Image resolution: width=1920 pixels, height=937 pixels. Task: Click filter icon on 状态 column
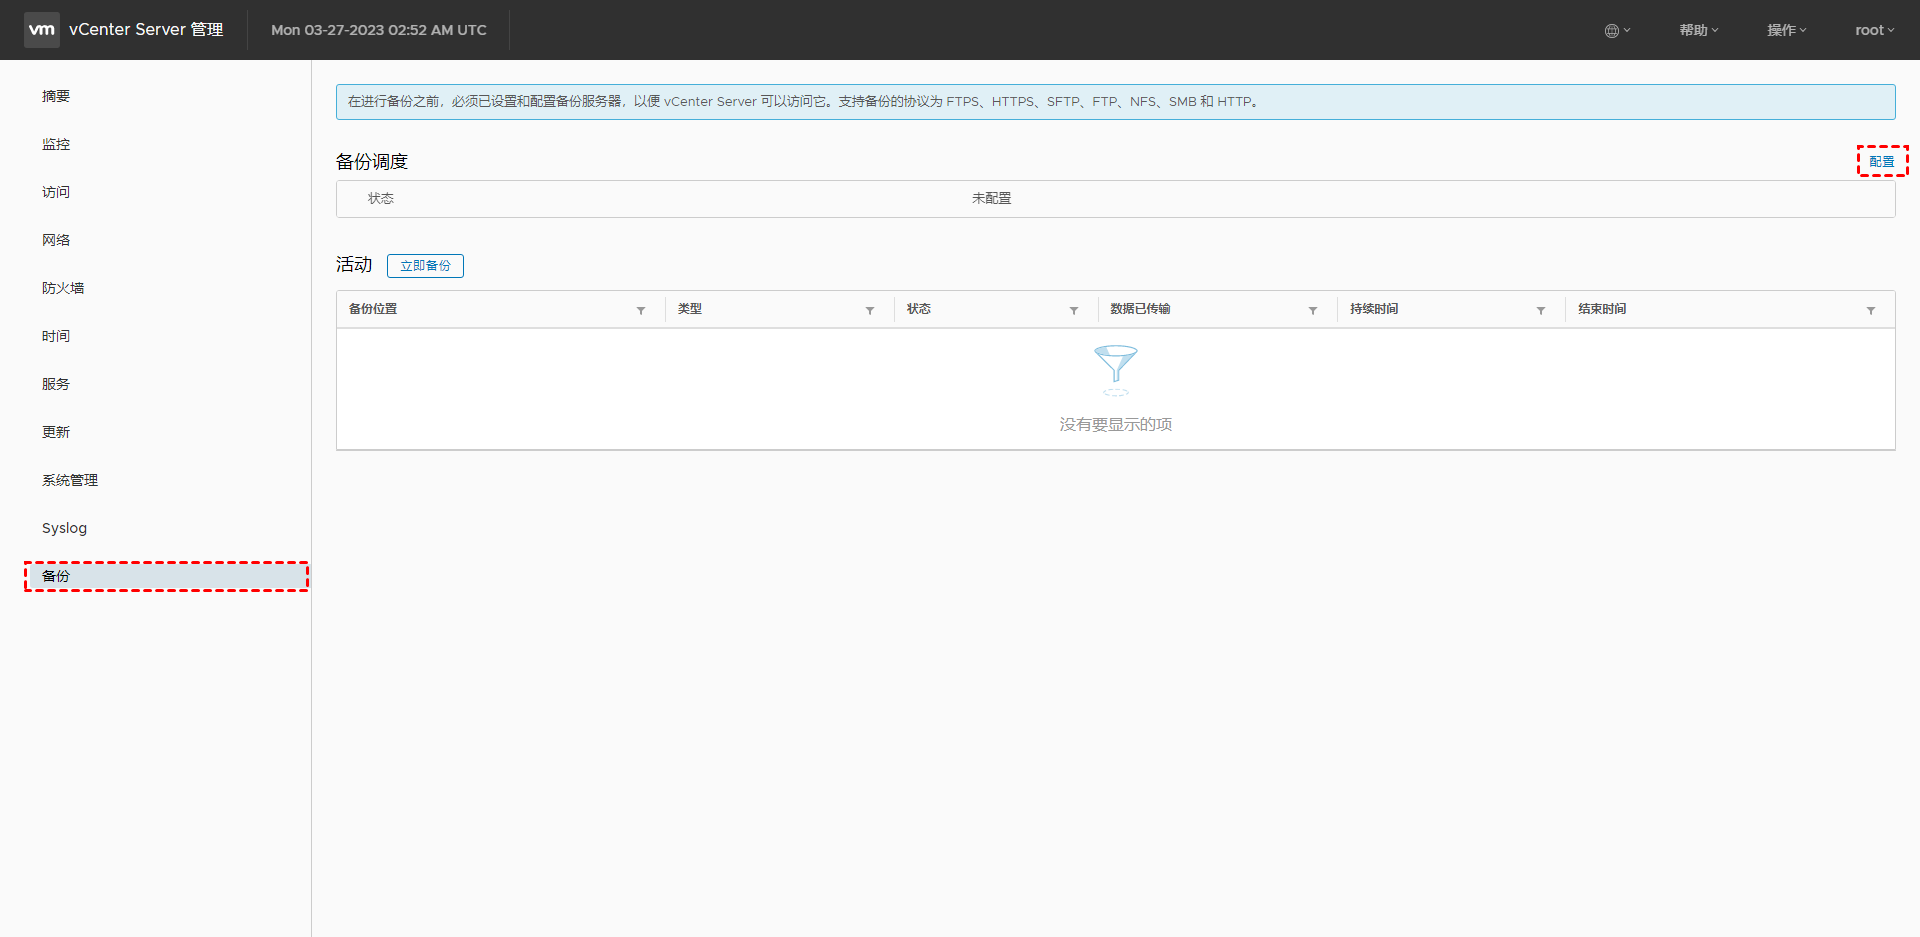1074,310
